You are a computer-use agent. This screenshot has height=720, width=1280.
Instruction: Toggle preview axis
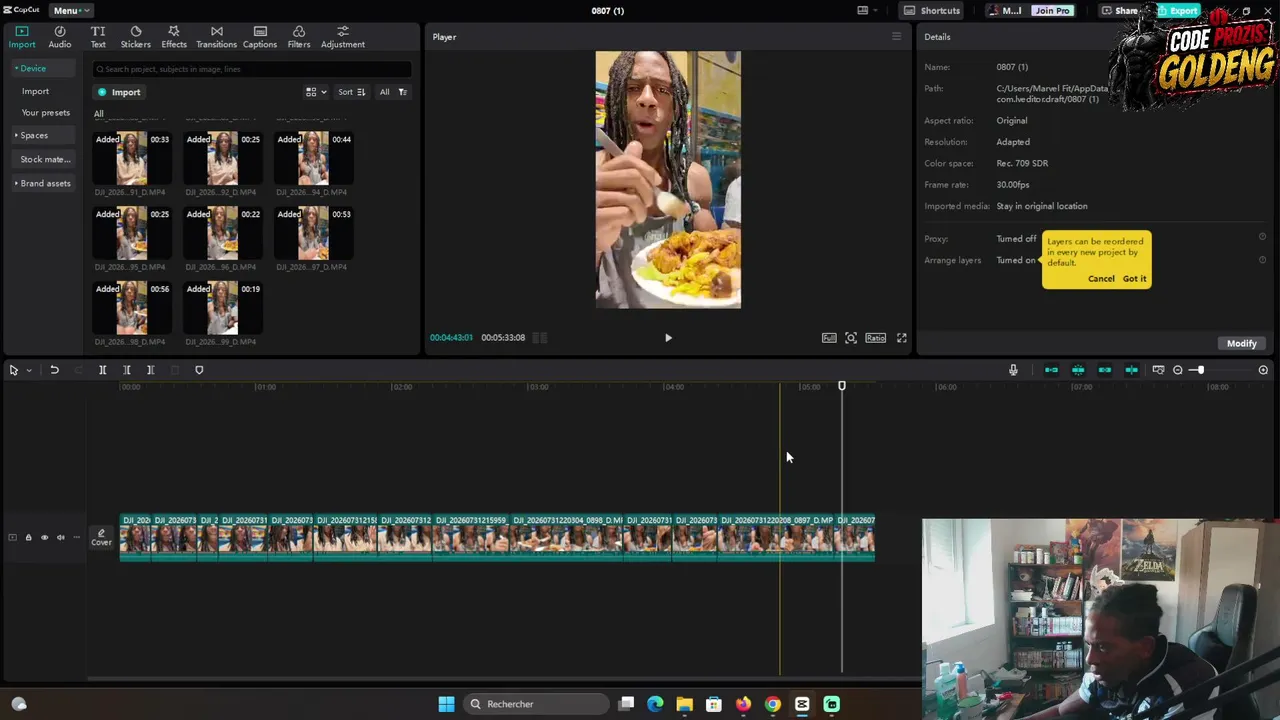point(1131,370)
